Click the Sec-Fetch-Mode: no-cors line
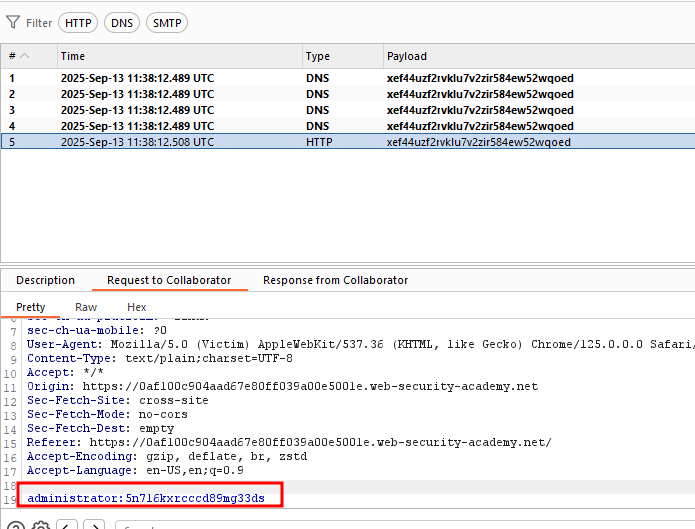The image size is (695, 529). pyautogui.click(x=107, y=414)
